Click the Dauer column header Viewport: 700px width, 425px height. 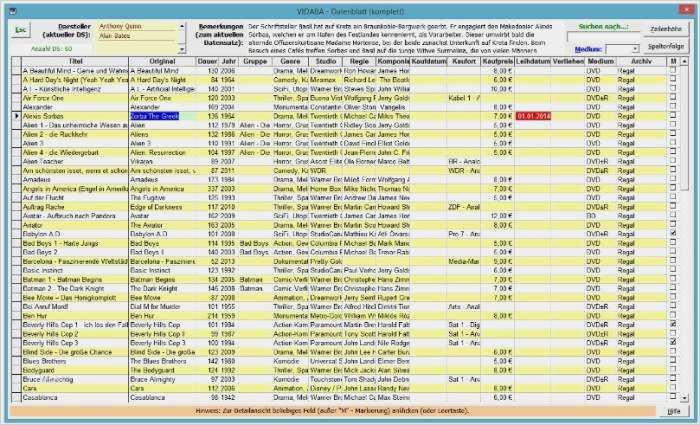tap(208, 61)
